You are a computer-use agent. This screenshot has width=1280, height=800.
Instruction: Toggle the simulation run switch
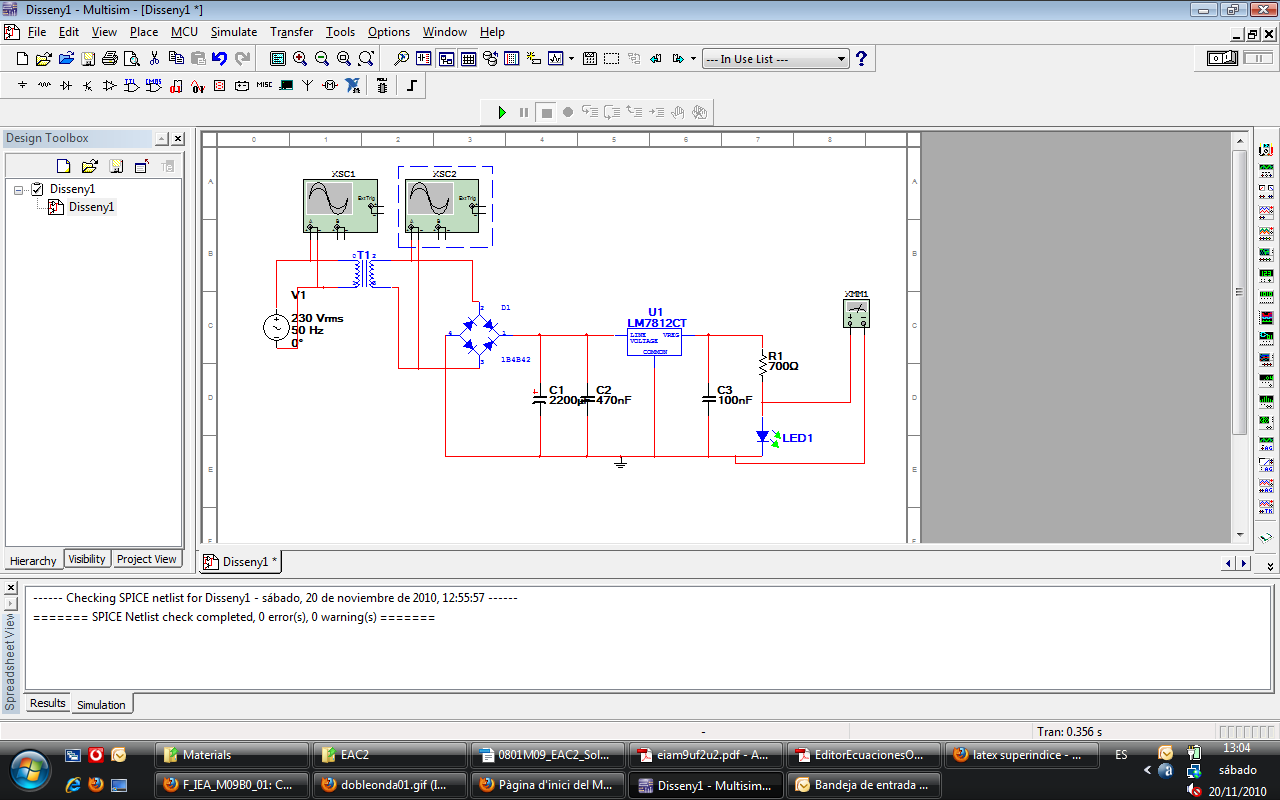[1223, 59]
